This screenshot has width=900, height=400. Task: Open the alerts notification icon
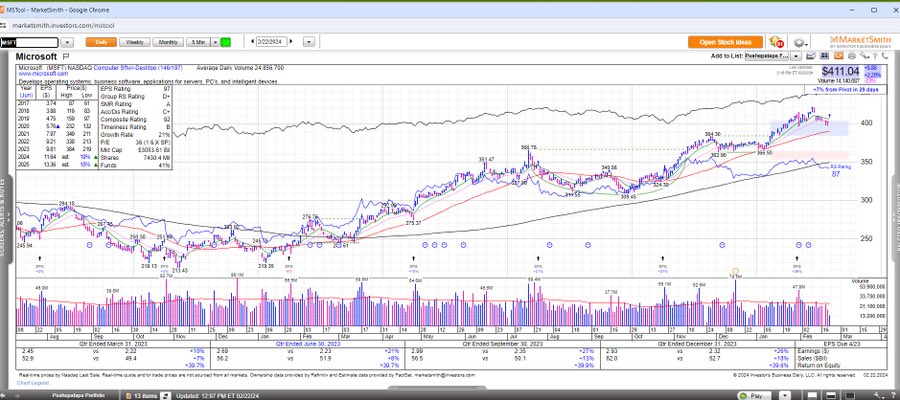776,42
